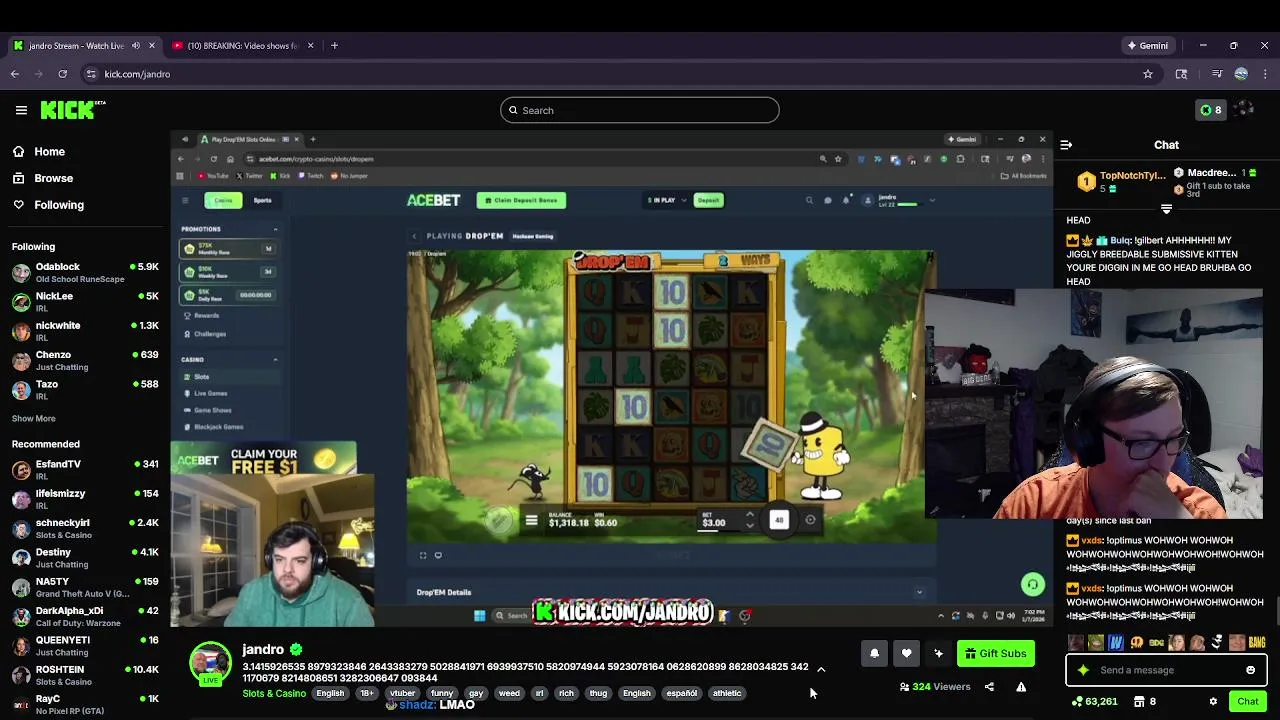Toggle stream notifications bell
The image size is (1280, 720).
874,653
